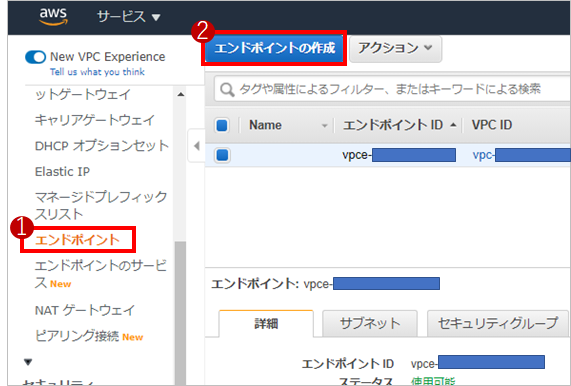
Task: Open Elastic IP in the sidebar
Action: point(62,172)
